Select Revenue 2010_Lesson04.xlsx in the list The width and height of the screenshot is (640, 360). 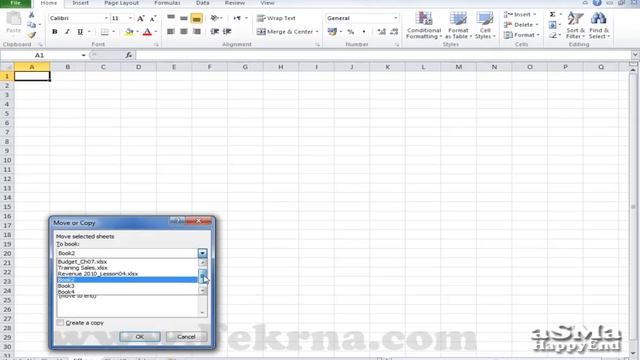click(x=127, y=274)
